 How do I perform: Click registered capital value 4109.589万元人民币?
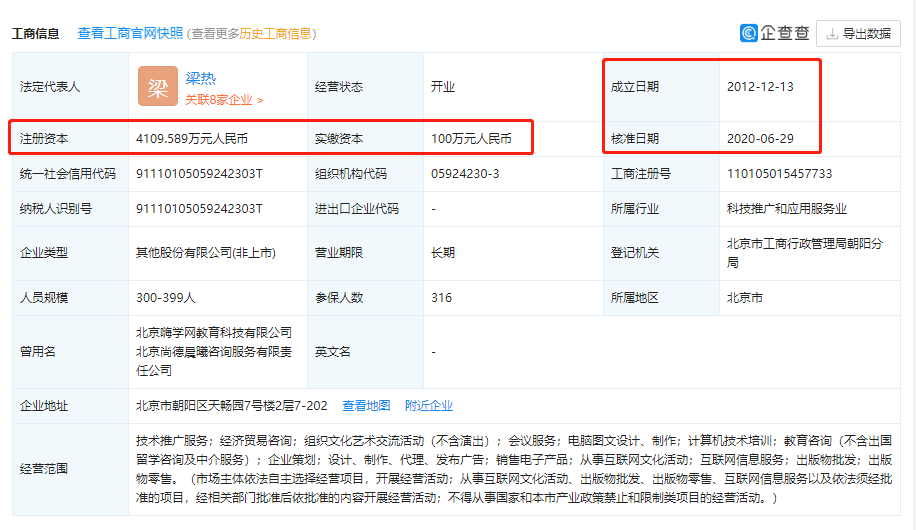[198, 138]
